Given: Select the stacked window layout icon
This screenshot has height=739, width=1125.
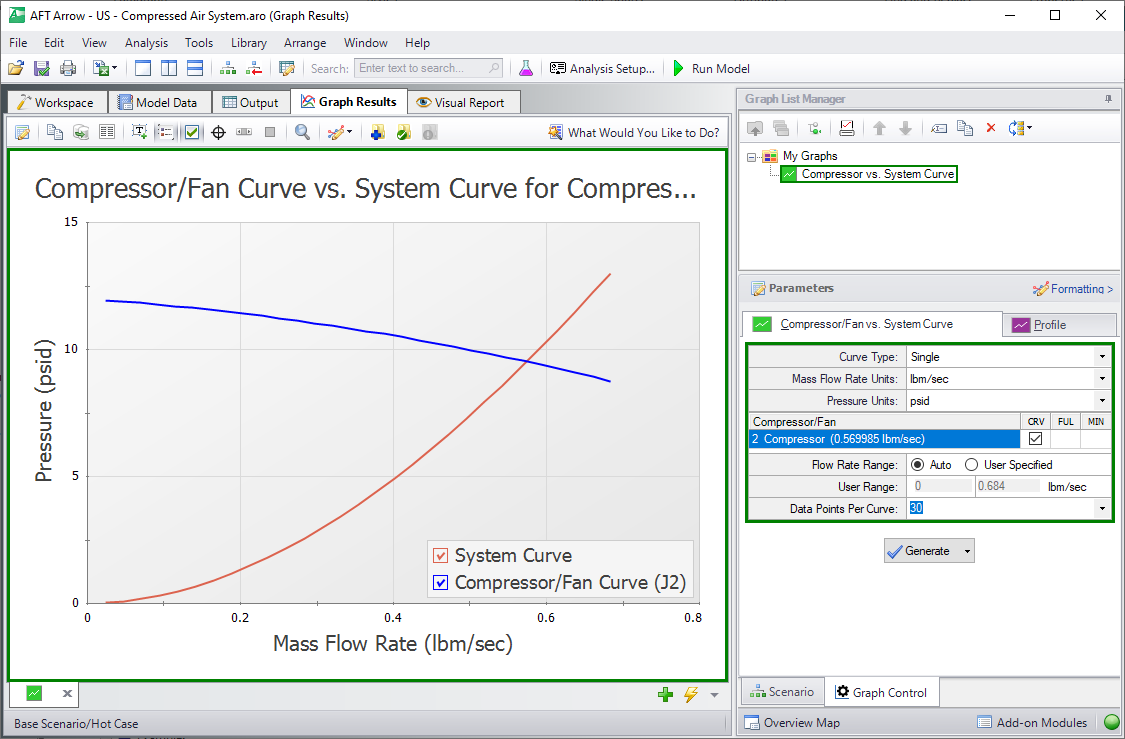Looking at the screenshot, I should [x=194, y=69].
